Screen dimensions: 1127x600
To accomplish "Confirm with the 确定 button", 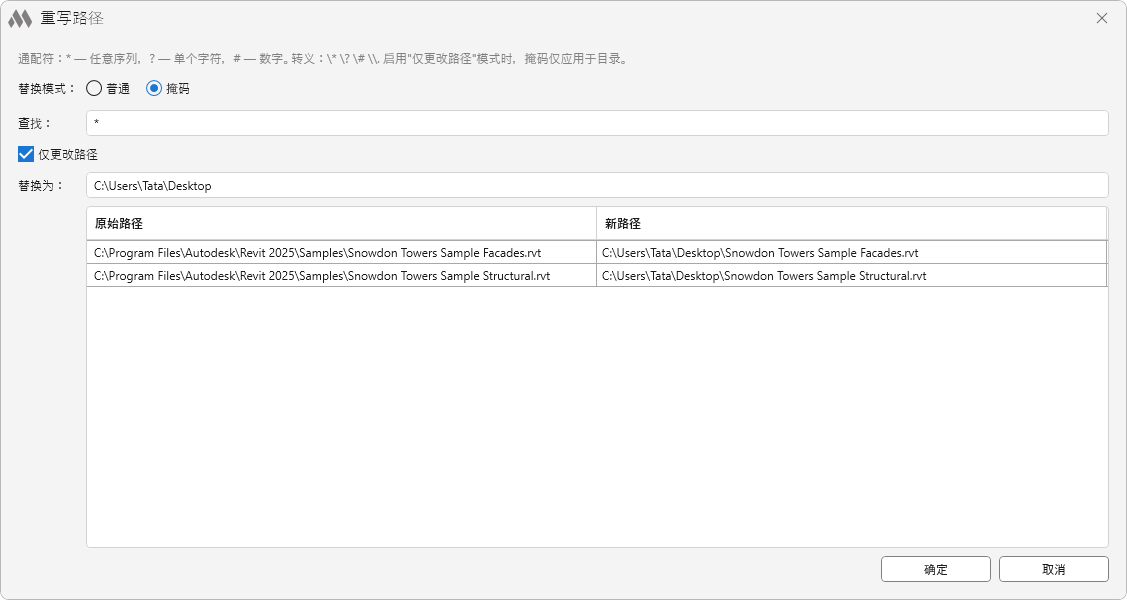I will [935, 569].
